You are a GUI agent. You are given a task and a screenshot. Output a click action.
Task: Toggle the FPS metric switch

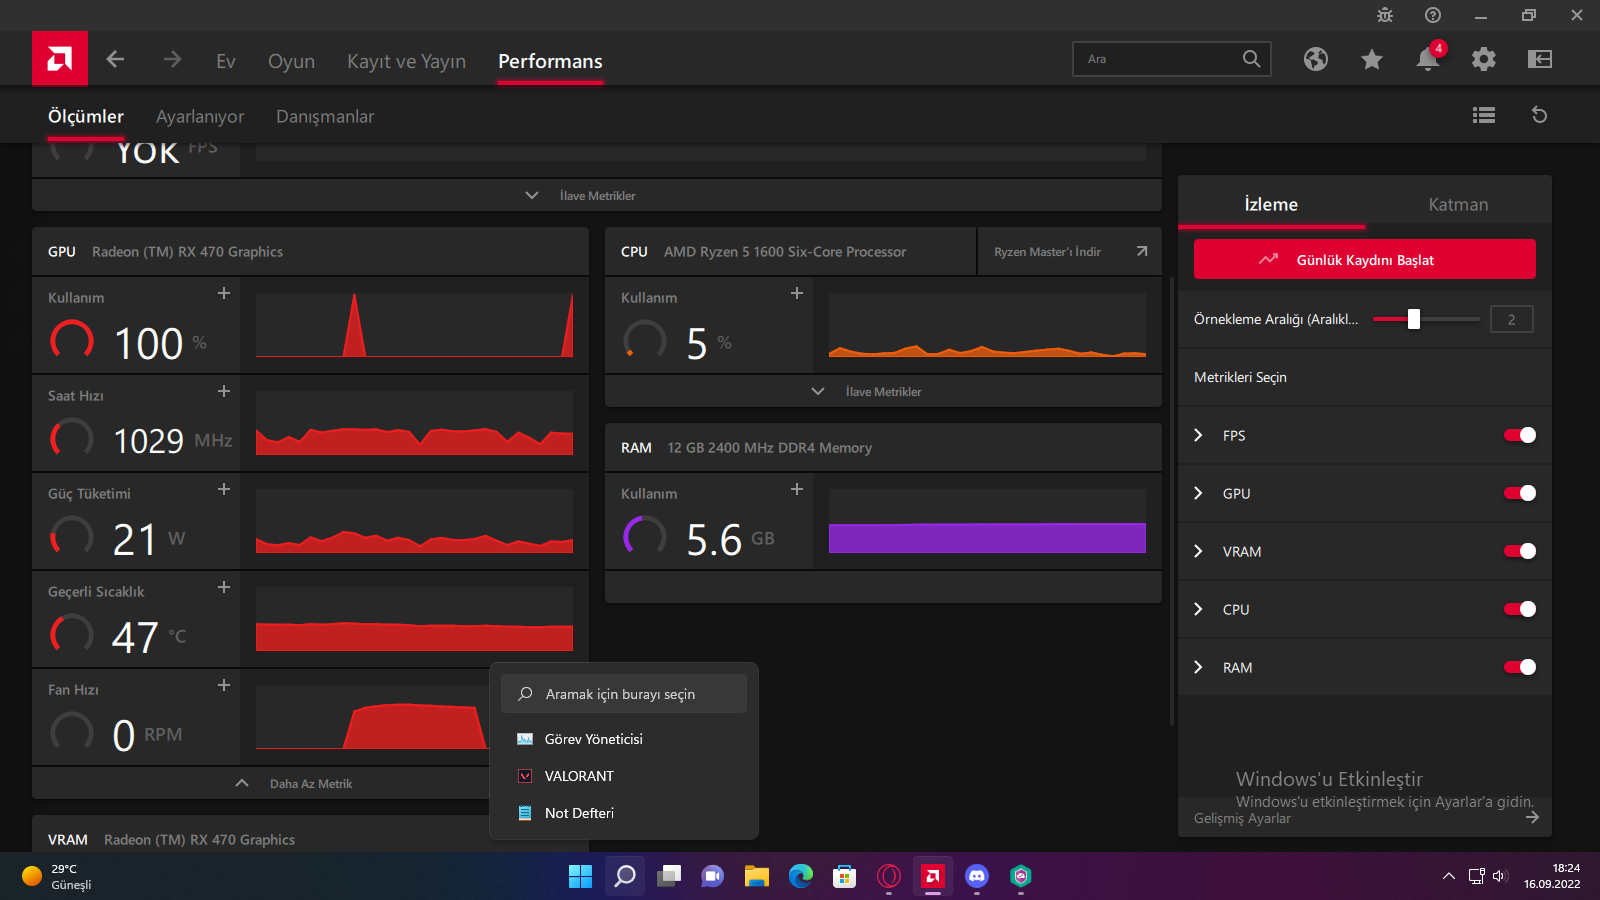click(1519, 435)
